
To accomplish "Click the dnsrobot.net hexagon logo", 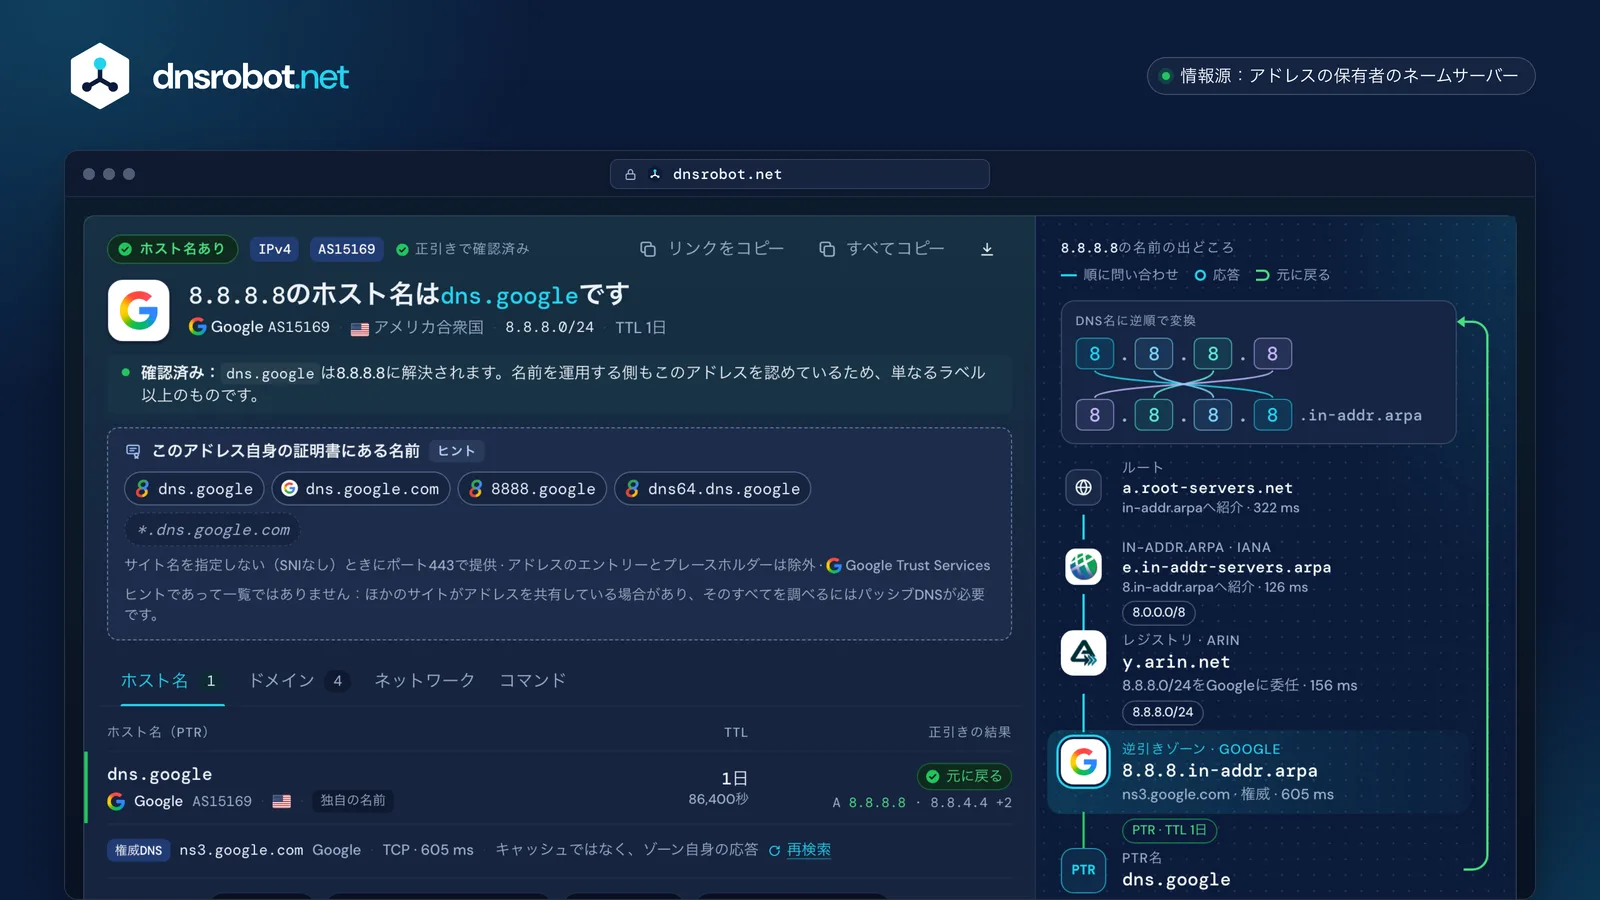I will [x=100, y=76].
